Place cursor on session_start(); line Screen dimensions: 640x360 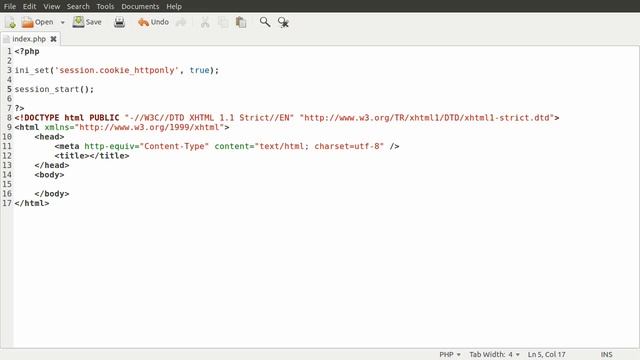click(x=54, y=89)
